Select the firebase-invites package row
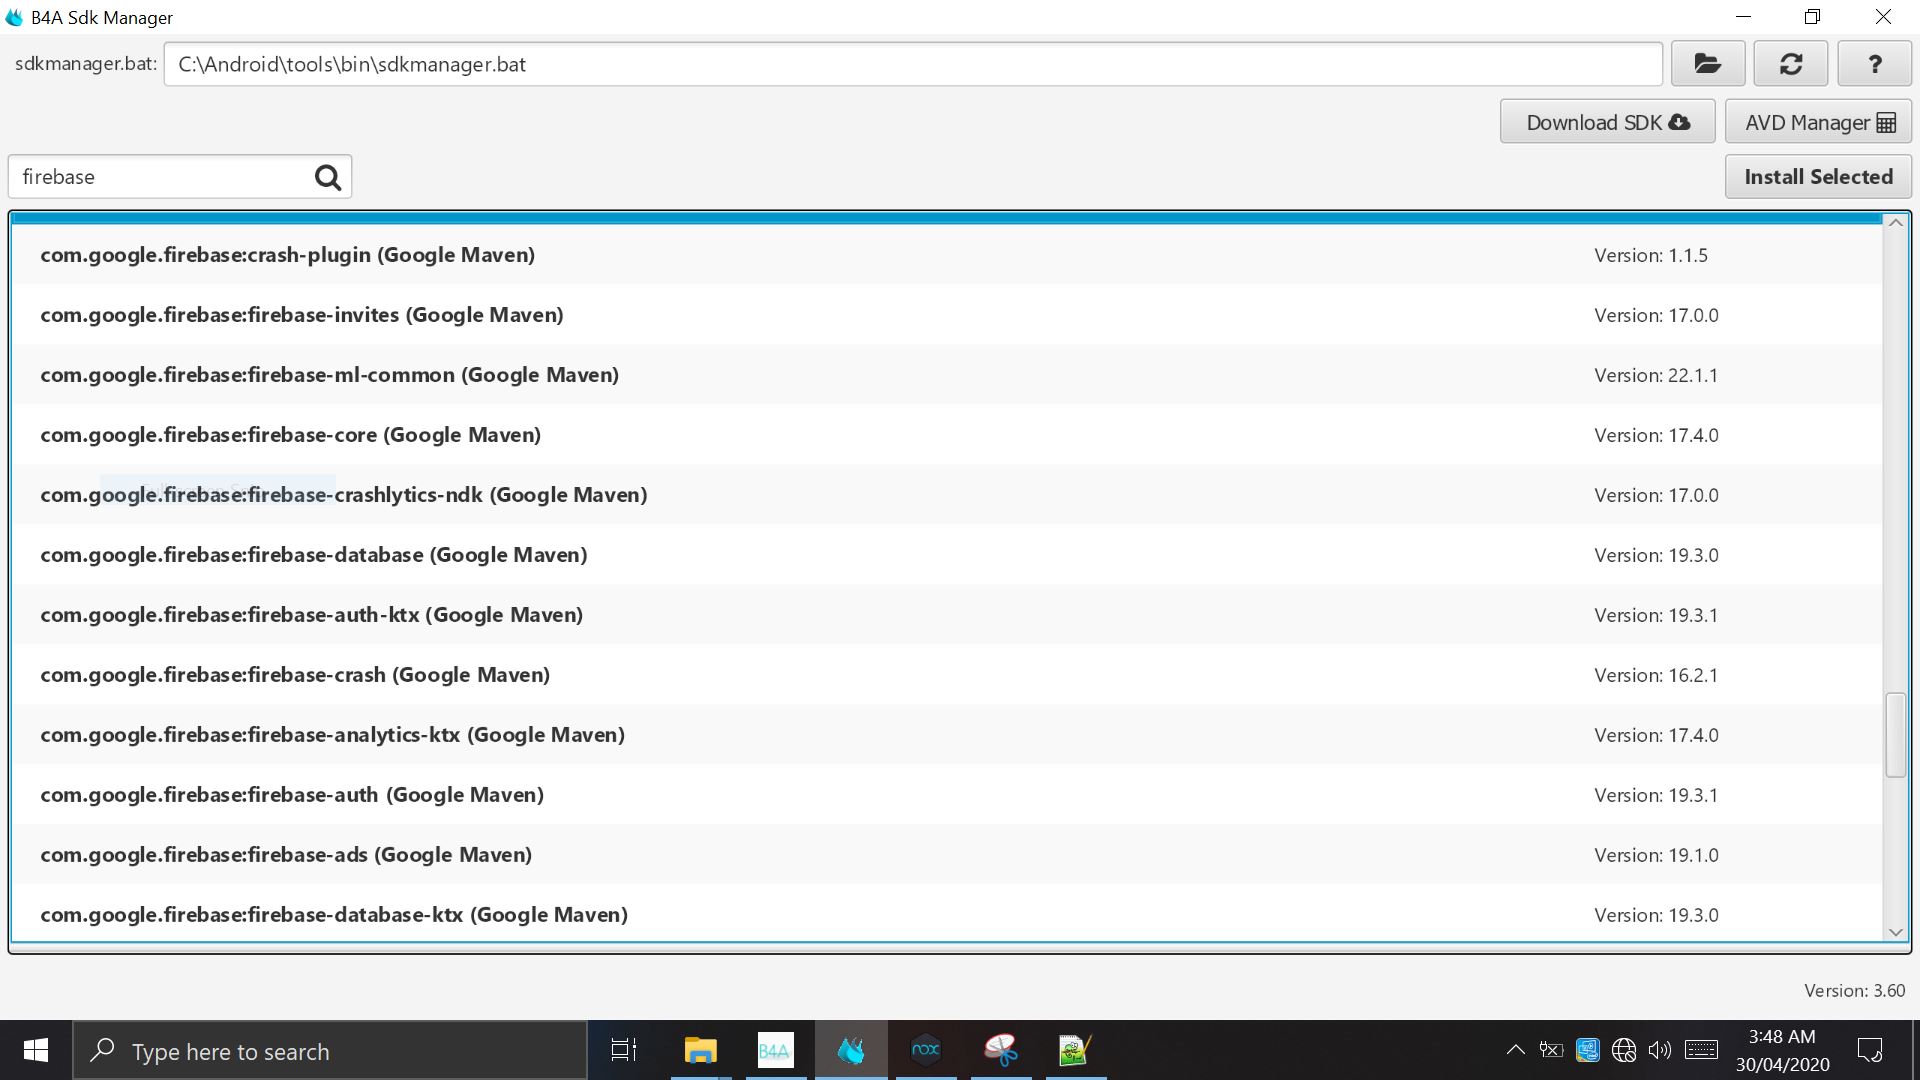 click(x=946, y=315)
